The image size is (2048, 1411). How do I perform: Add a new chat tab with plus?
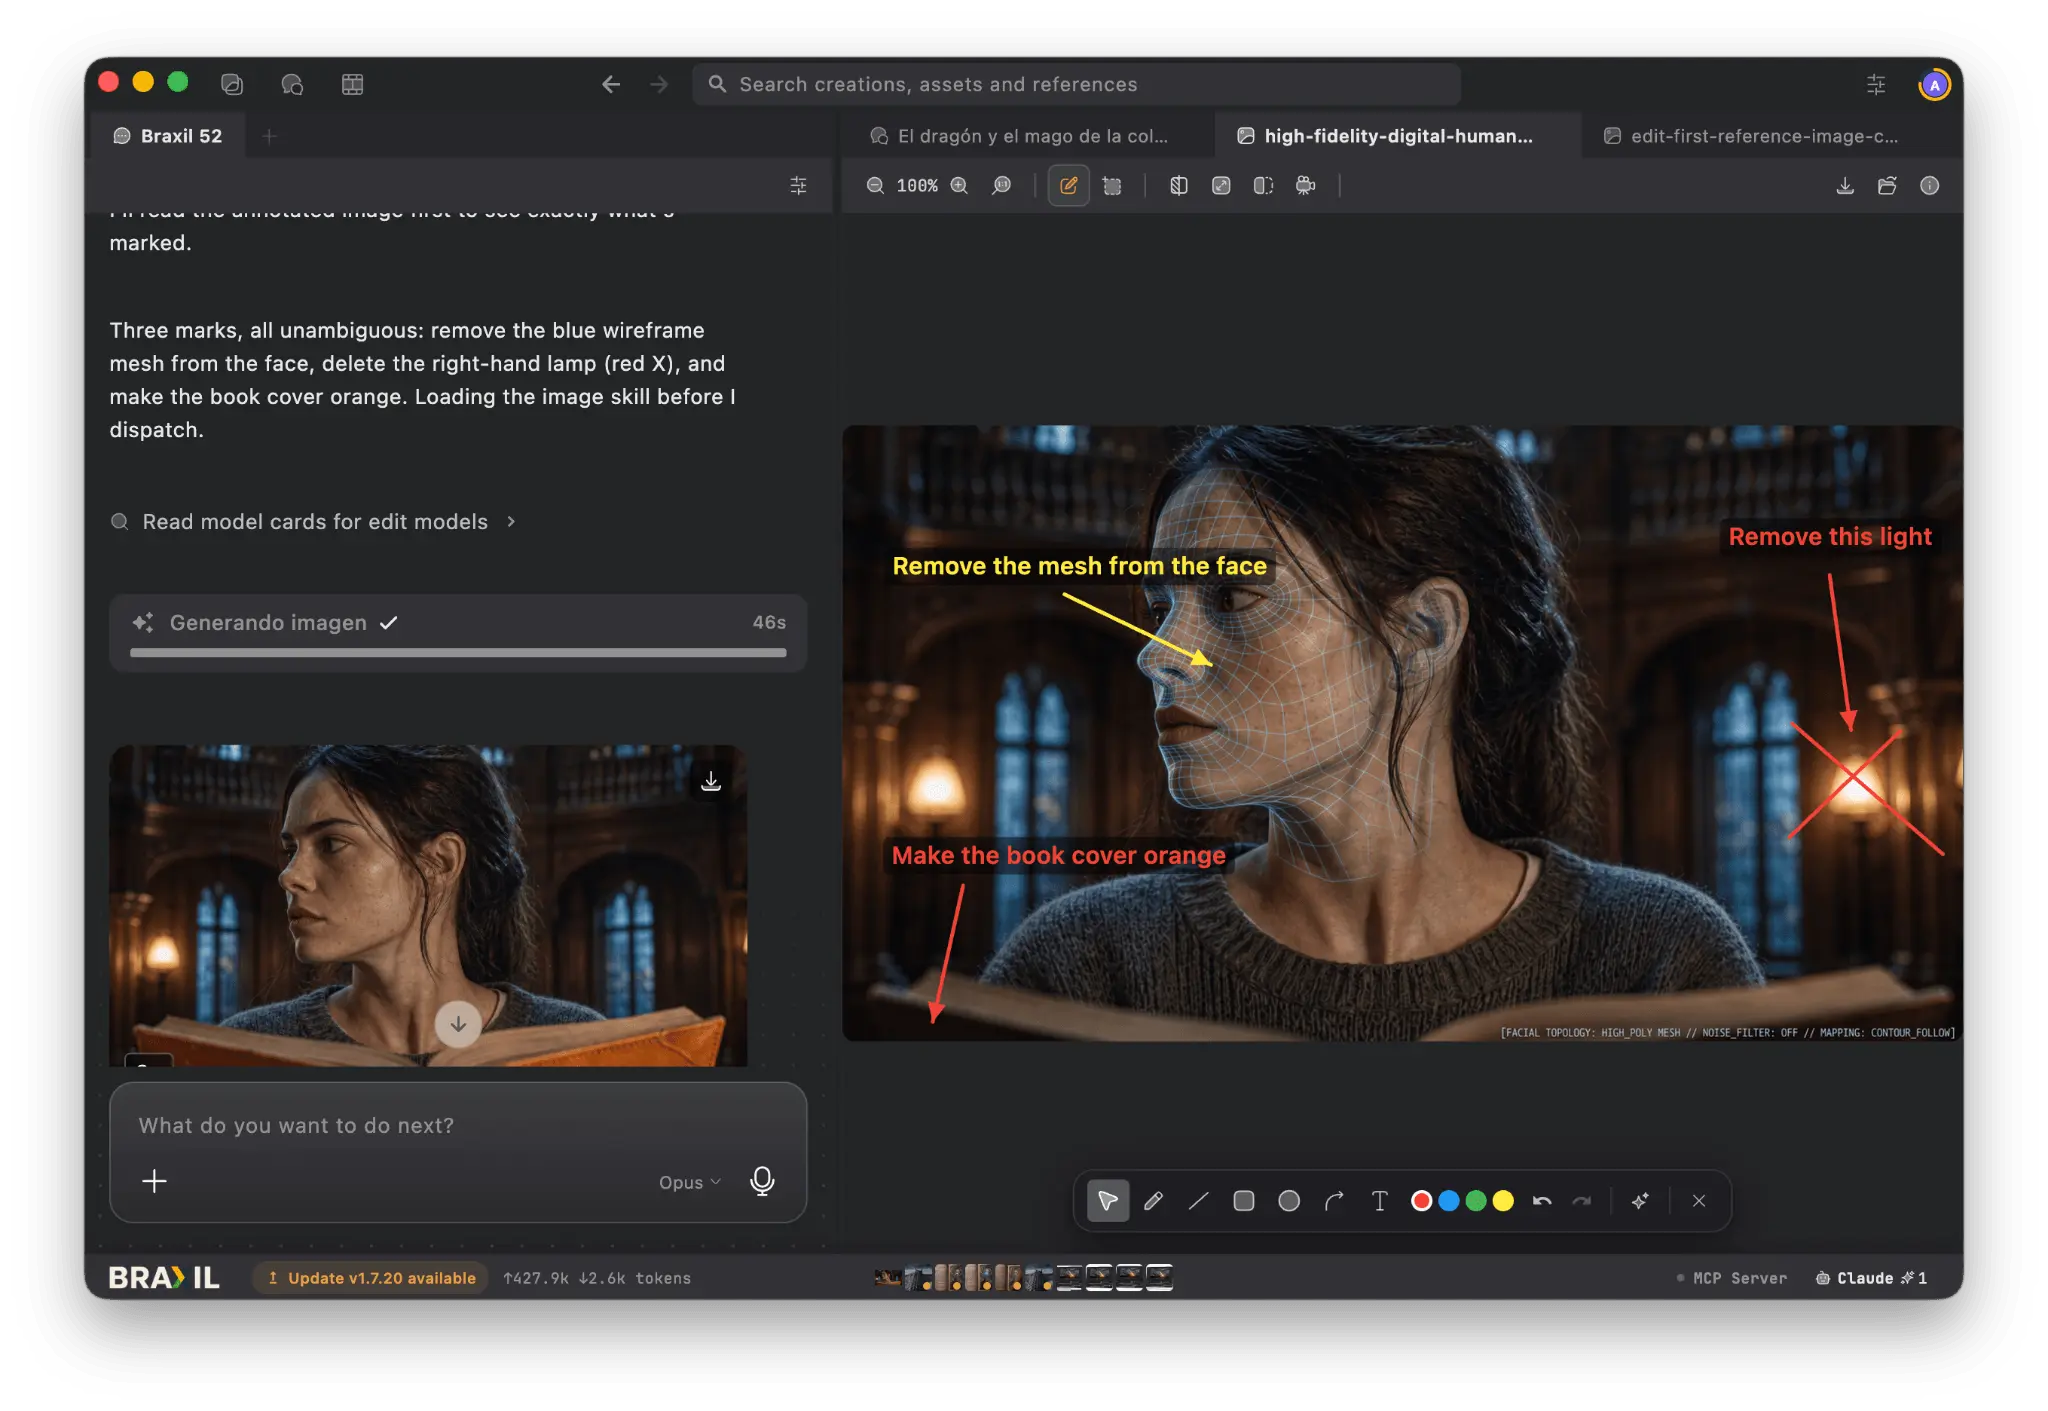[x=269, y=136]
